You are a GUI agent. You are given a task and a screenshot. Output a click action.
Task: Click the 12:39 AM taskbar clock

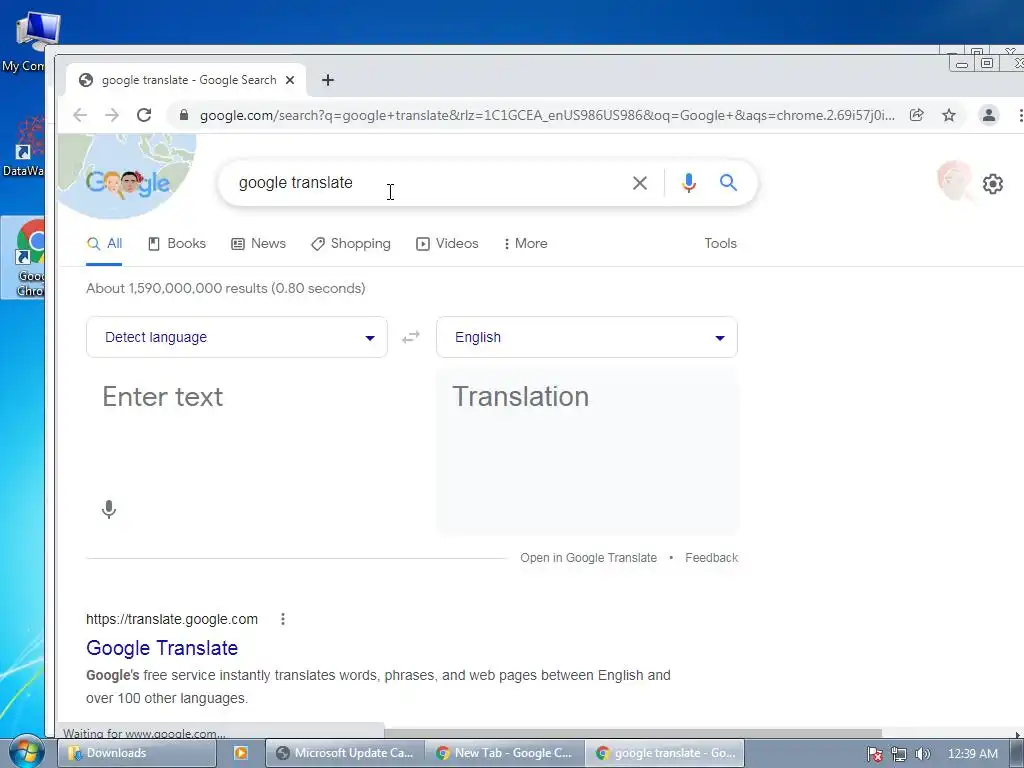tap(972, 754)
